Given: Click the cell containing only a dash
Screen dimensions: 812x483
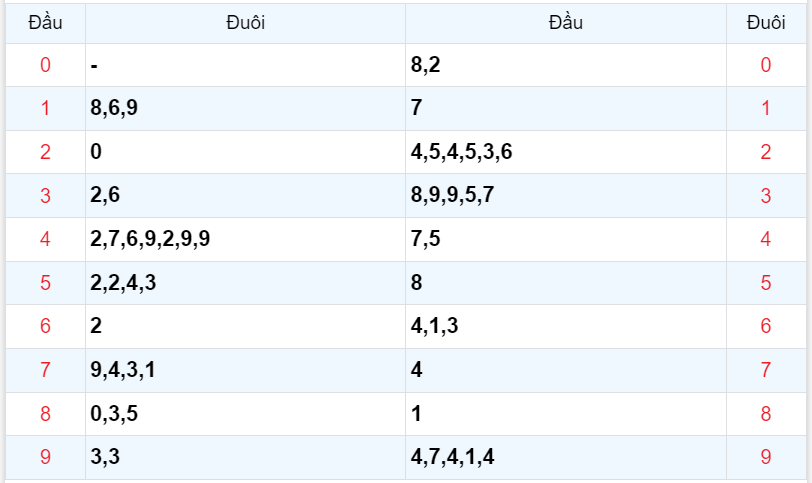Looking at the screenshot, I should tap(245, 66).
